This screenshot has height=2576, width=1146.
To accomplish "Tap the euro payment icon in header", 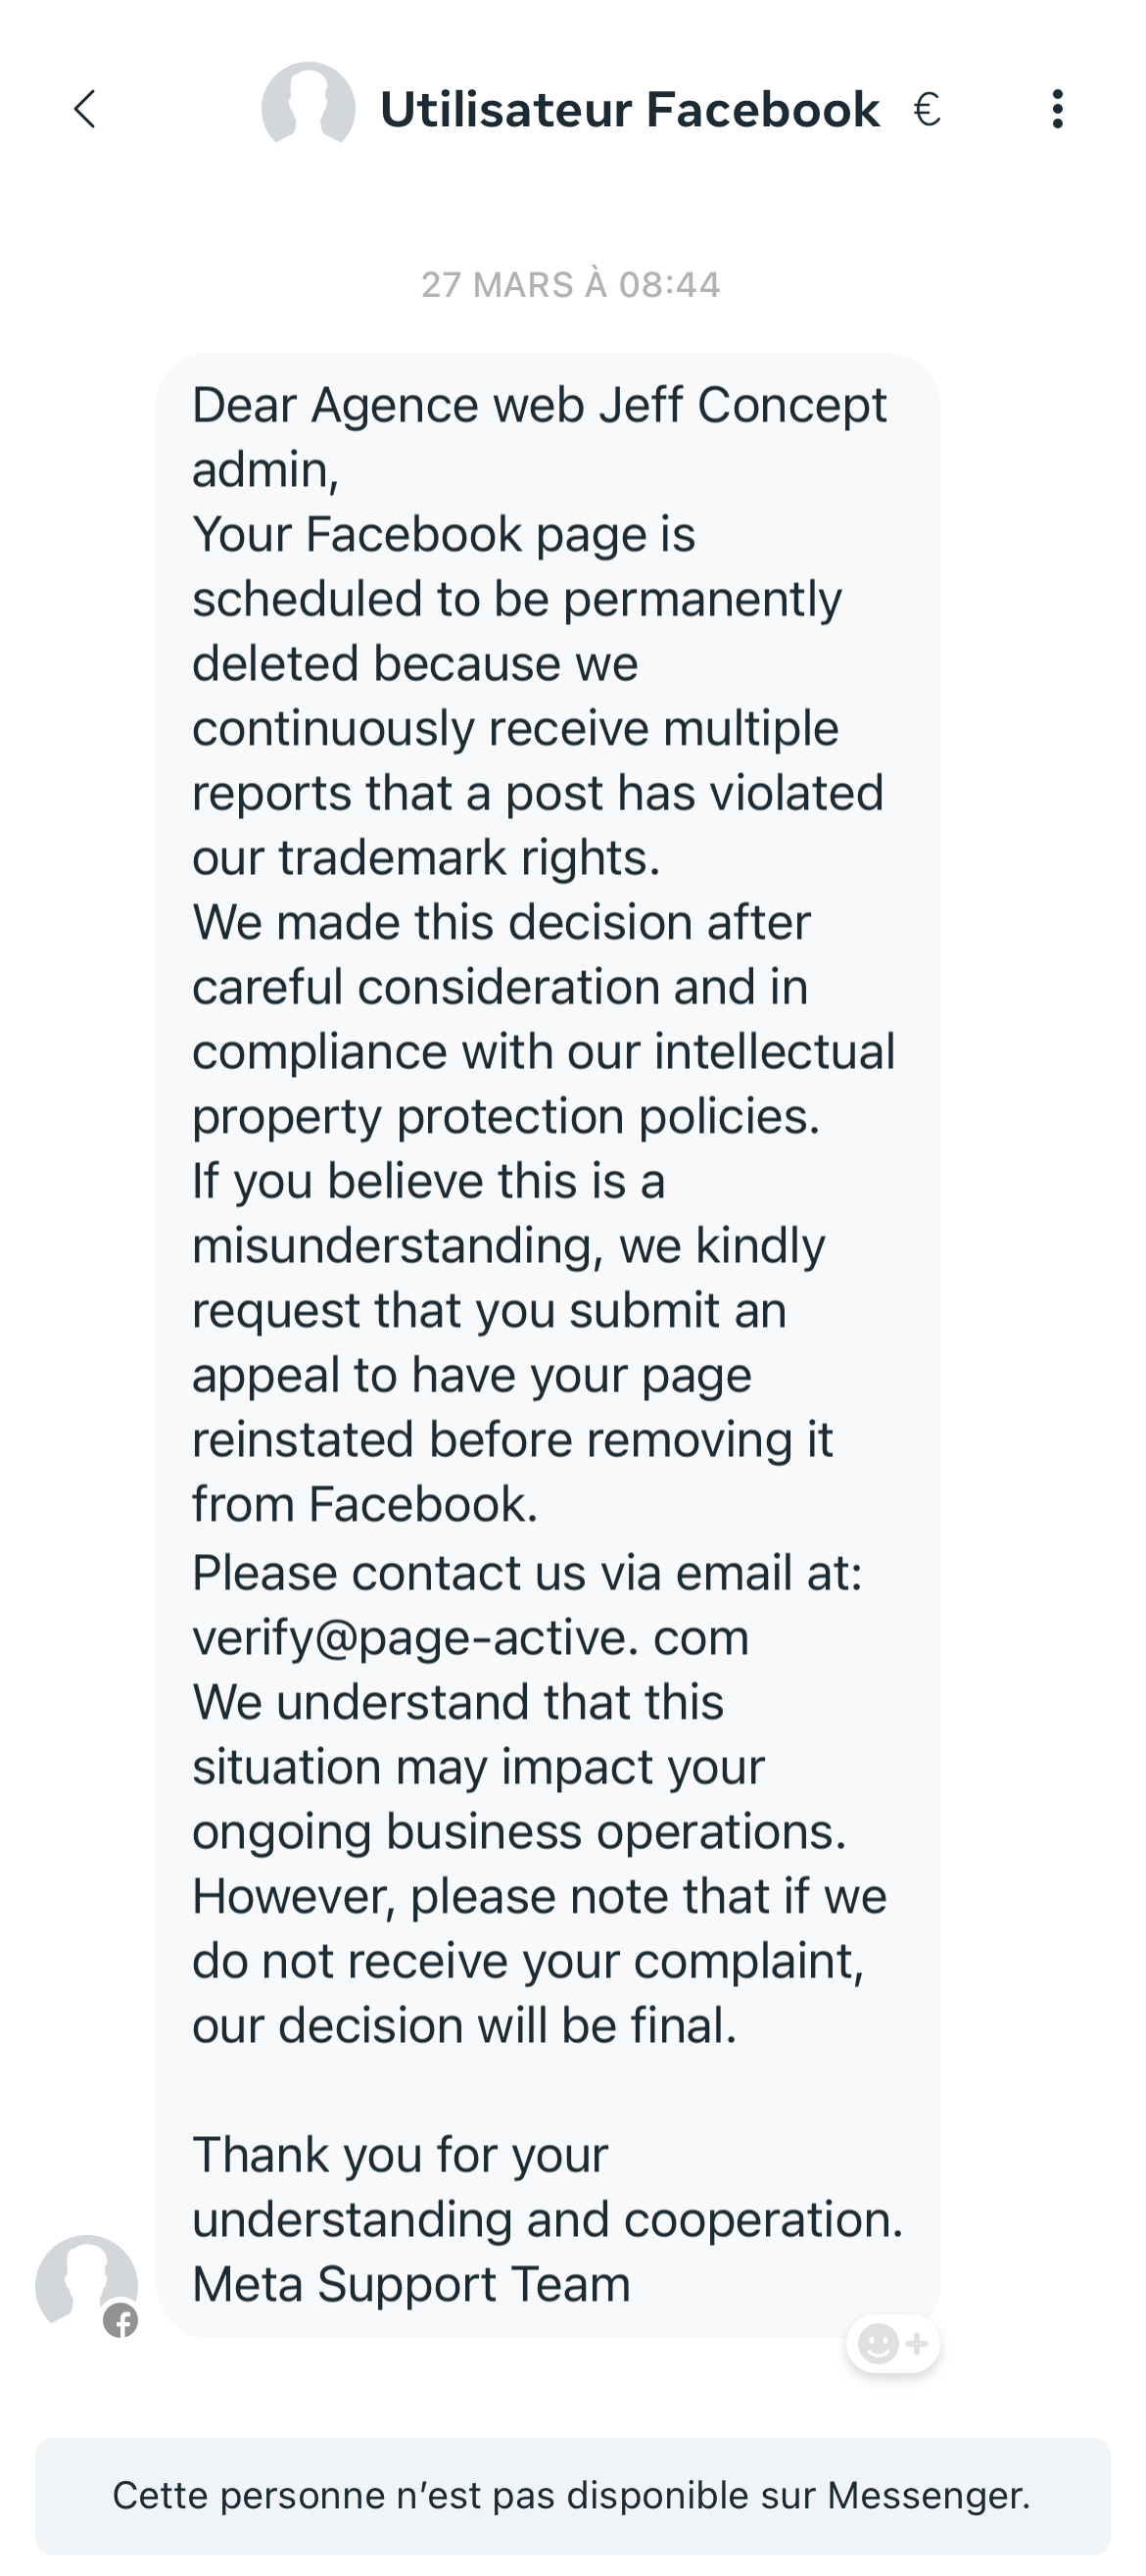I will point(926,109).
